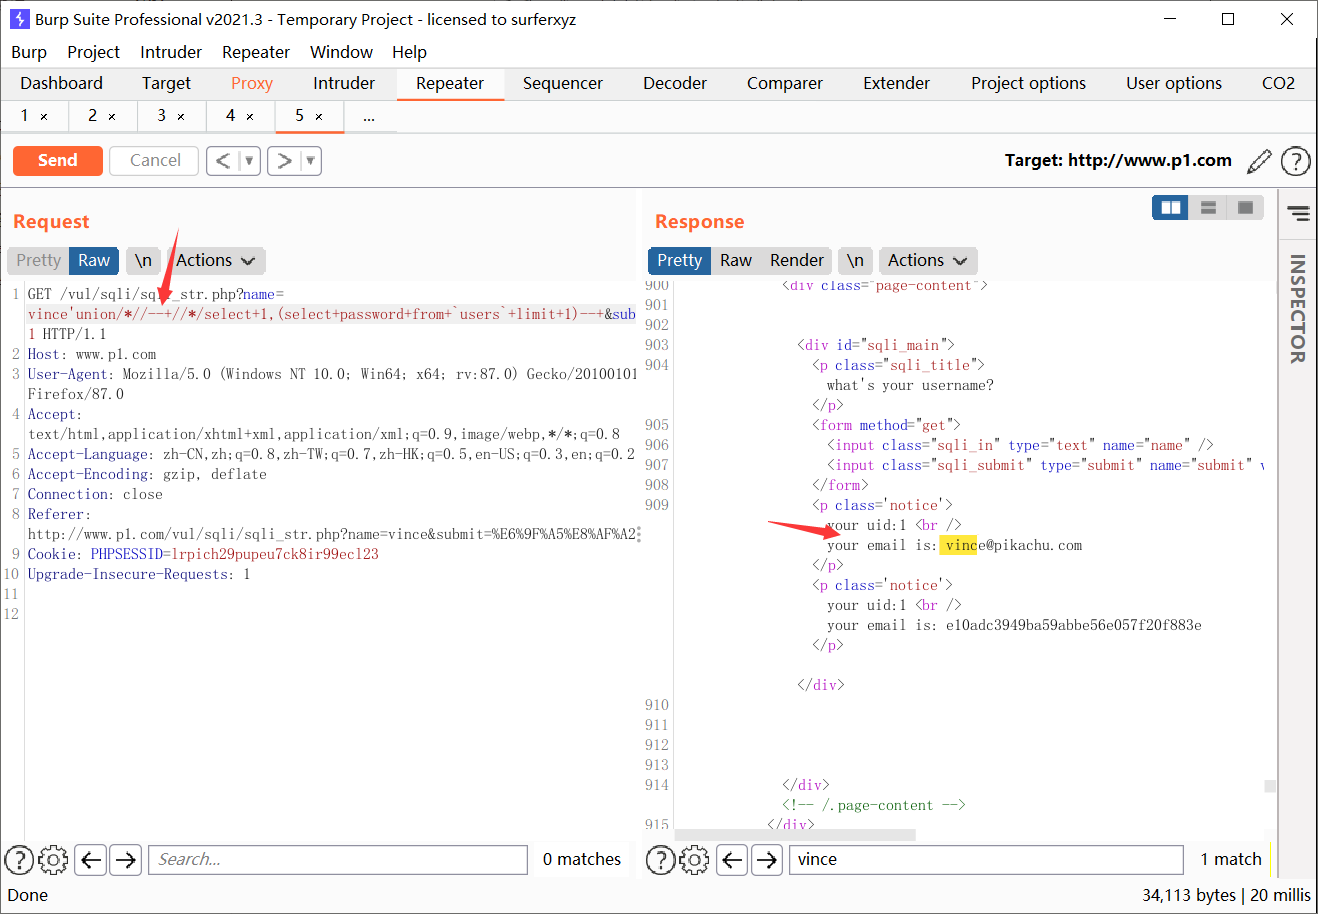Jump to previous match in request search

(x=91, y=859)
